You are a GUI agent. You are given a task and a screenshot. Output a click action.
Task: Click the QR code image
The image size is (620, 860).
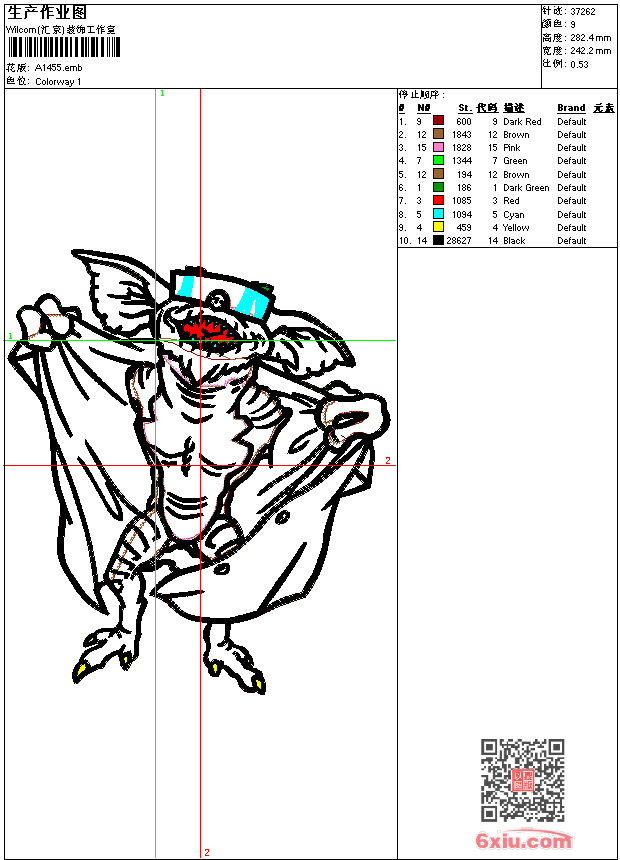[523, 780]
